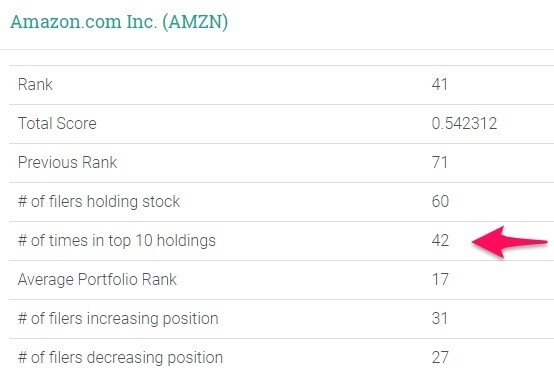554x386 pixels.
Task: Click the word Amazon.com in the heading
Action: click(66, 22)
